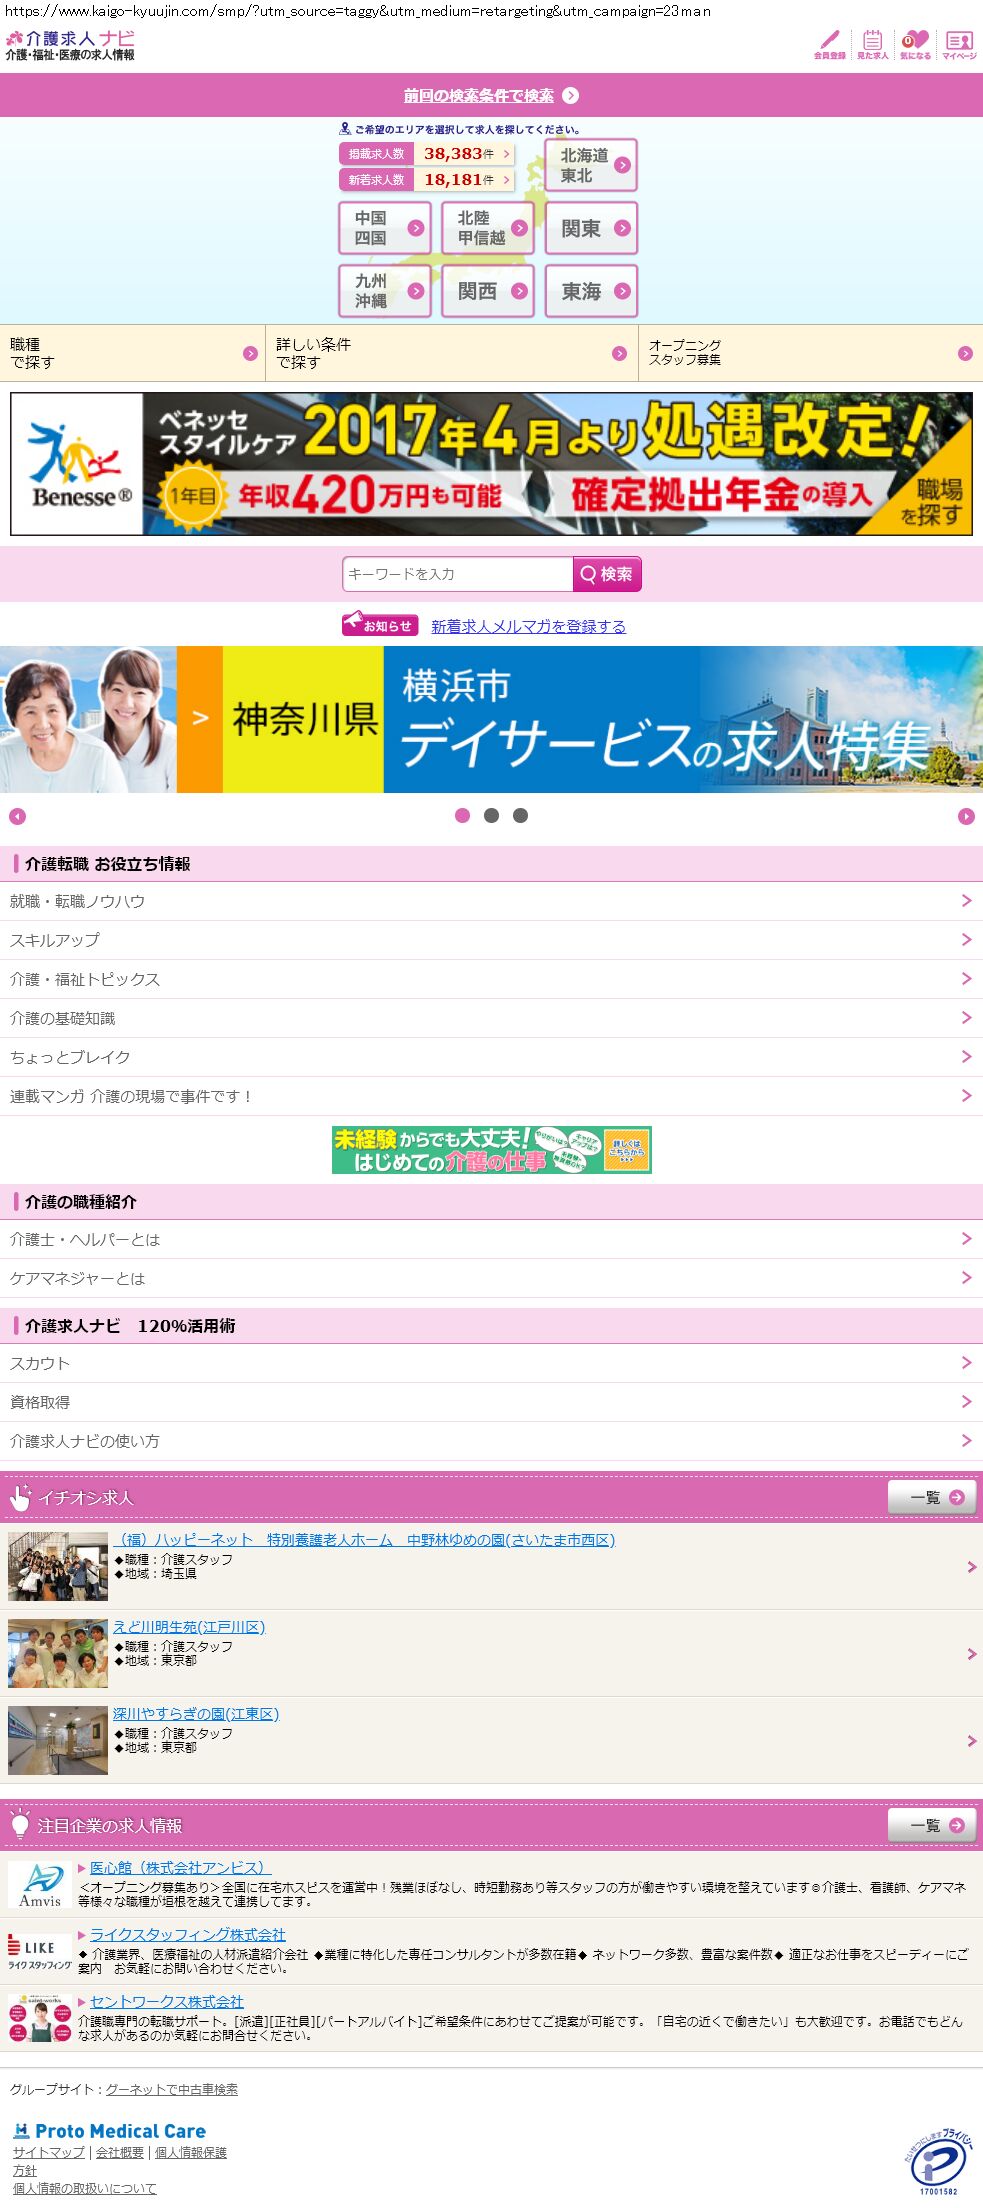Click 一覧 button in イチオシ求人
The width and height of the screenshot is (983, 2208).
932,1497
